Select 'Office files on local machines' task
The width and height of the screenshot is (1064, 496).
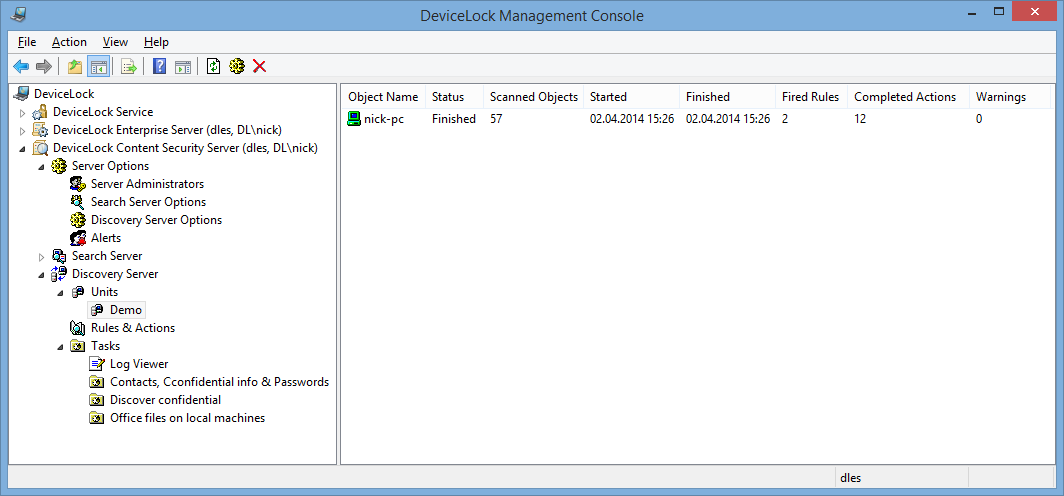(x=187, y=418)
